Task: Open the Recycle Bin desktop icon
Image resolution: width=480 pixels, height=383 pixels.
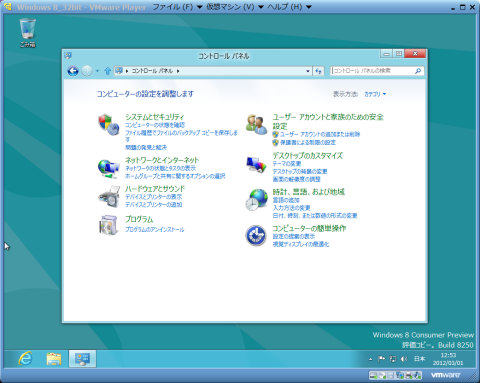Action: coord(27,33)
